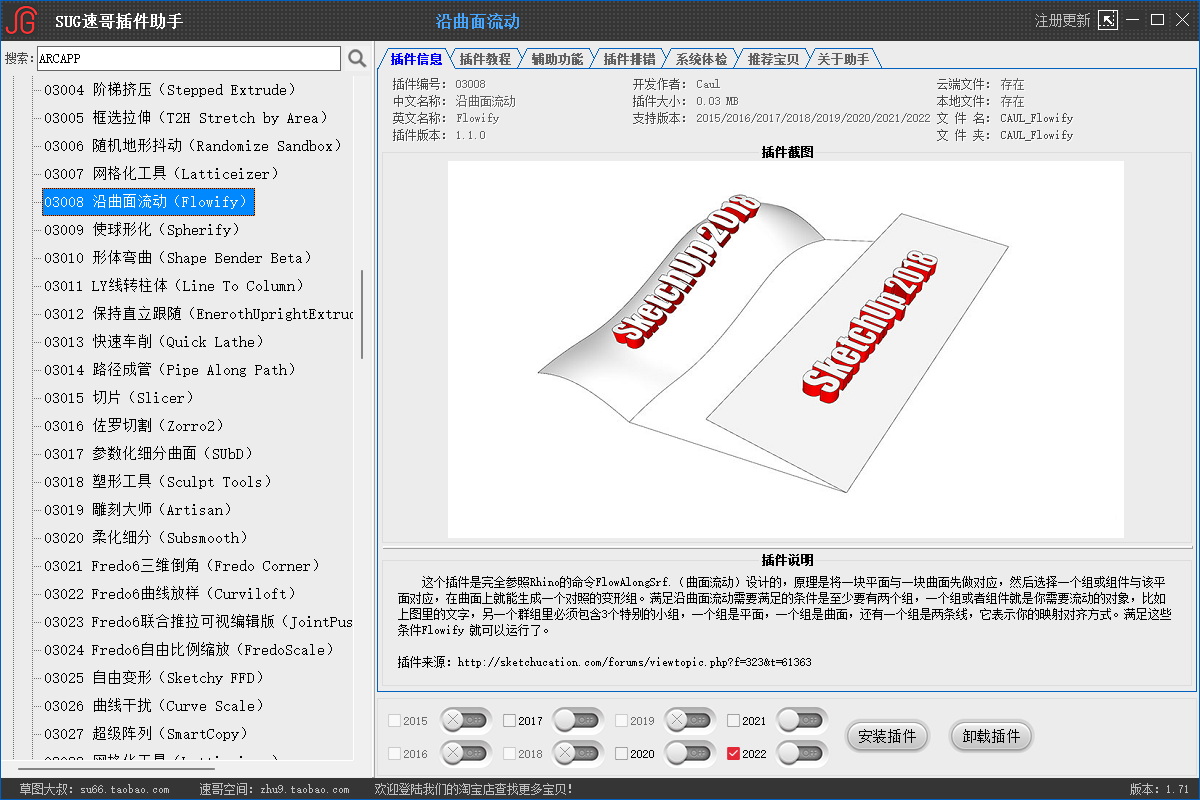Select 03004 阶梯挤压 (Stepped Extrude)
This screenshot has height=800, width=1200.
(x=170, y=90)
